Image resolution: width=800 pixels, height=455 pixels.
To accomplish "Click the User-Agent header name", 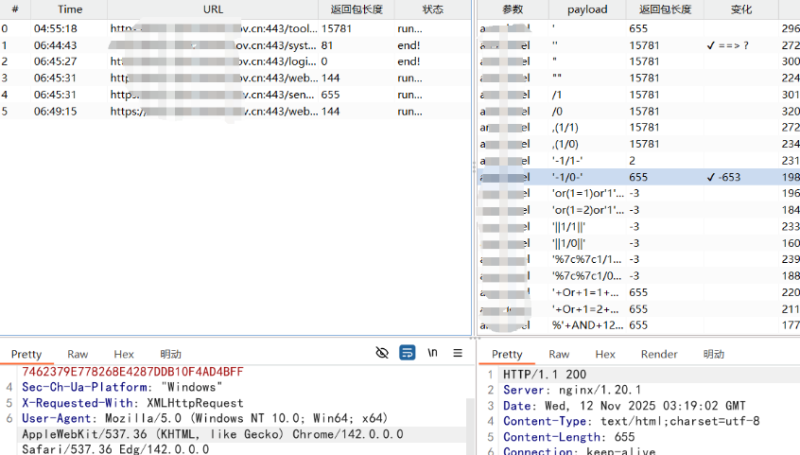I will coord(56,418).
